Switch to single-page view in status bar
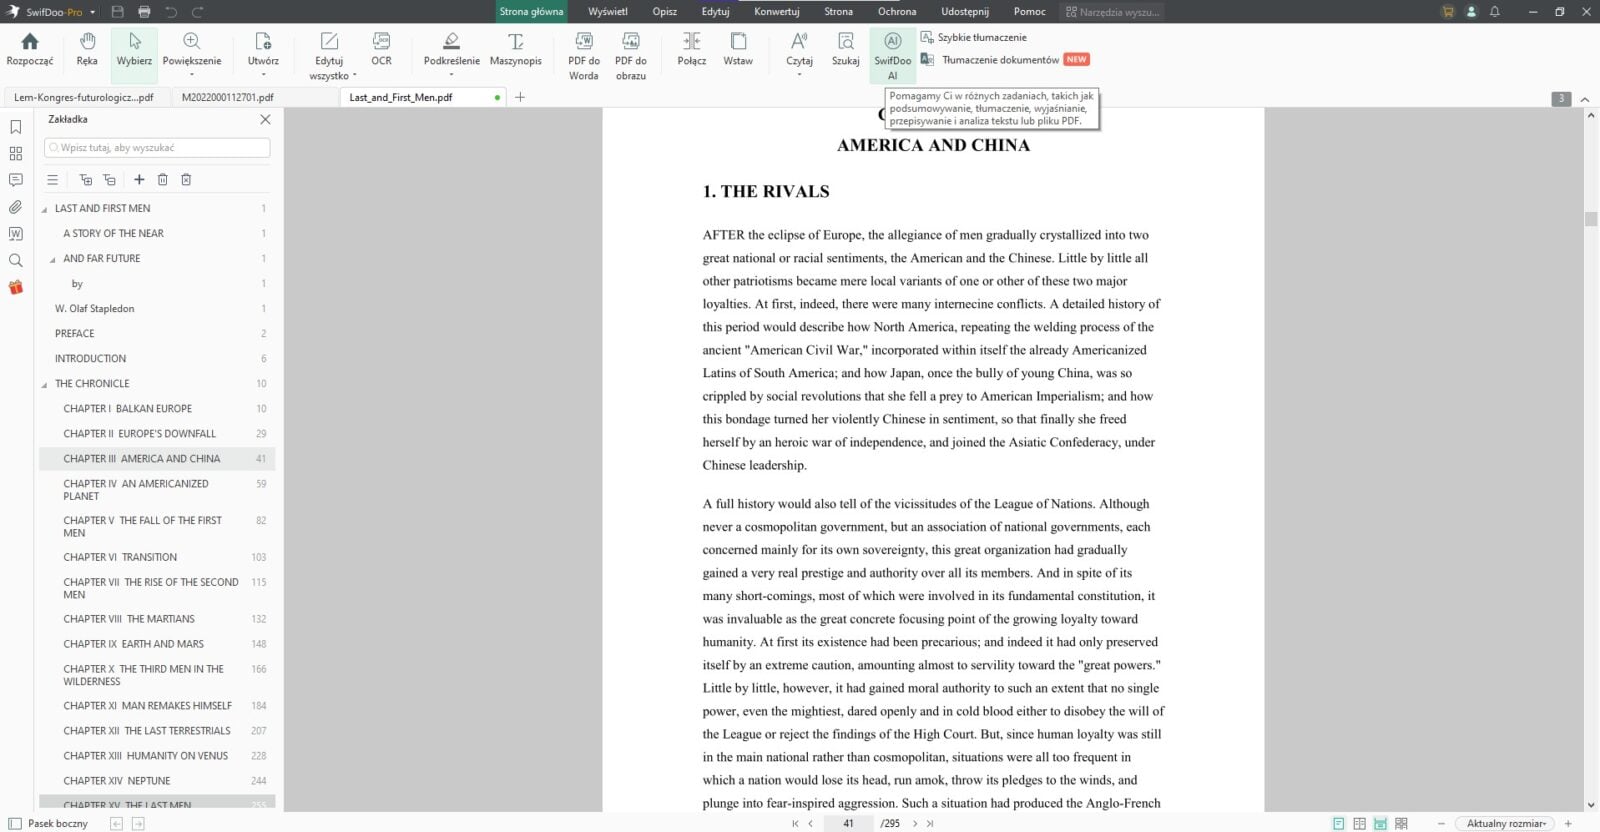The width and height of the screenshot is (1600, 832). tap(1338, 823)
